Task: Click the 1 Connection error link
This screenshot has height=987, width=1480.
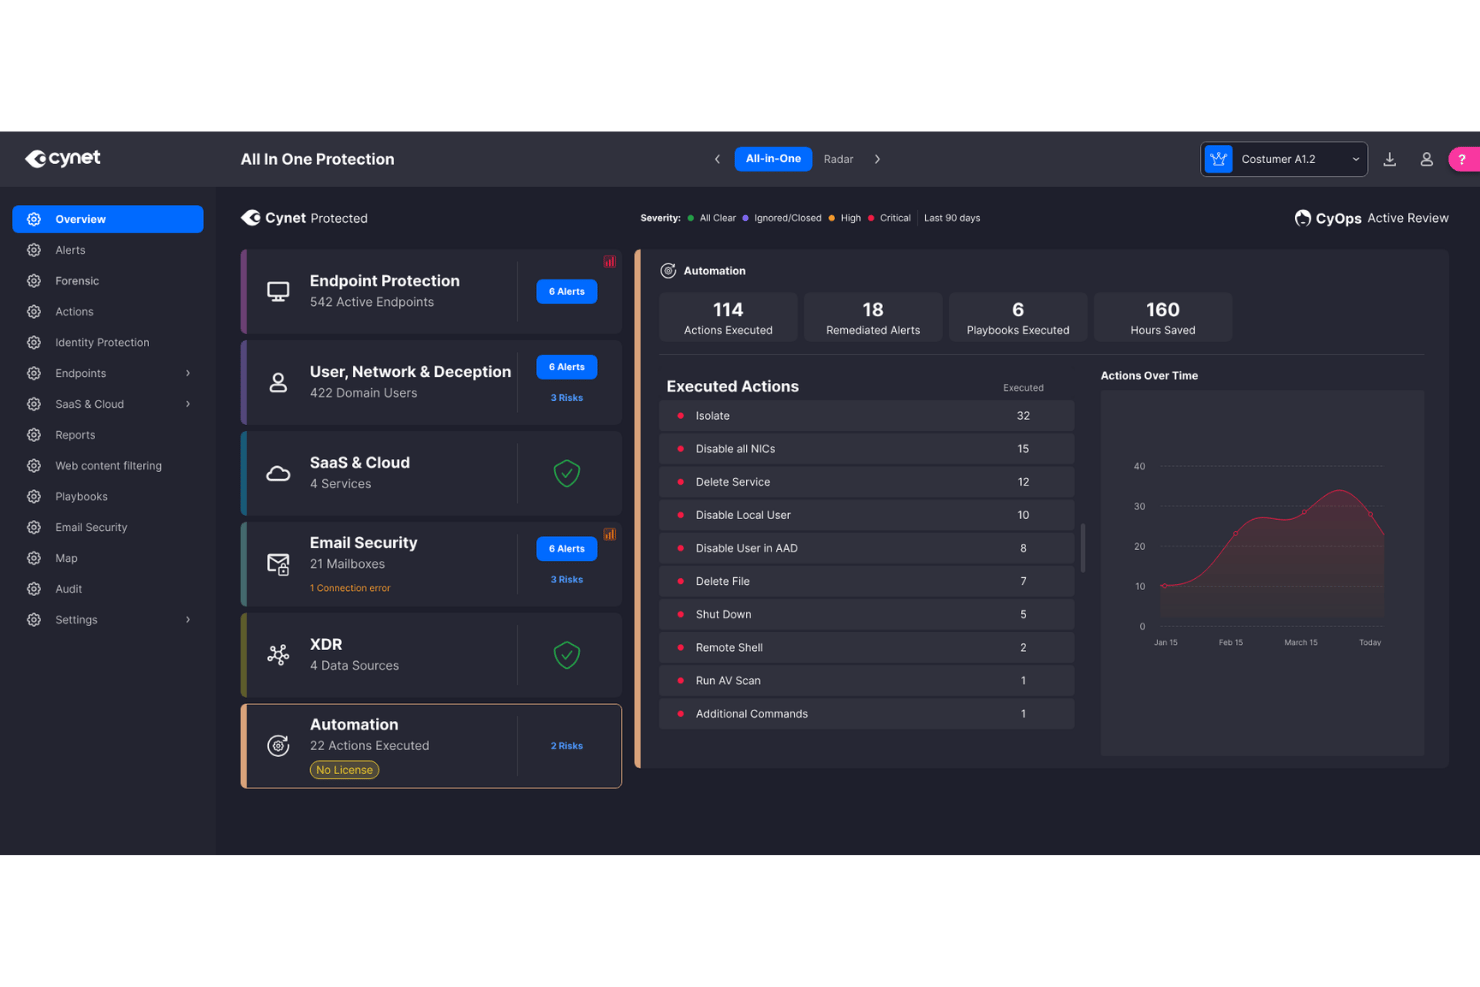Action: tap(350, 588)
